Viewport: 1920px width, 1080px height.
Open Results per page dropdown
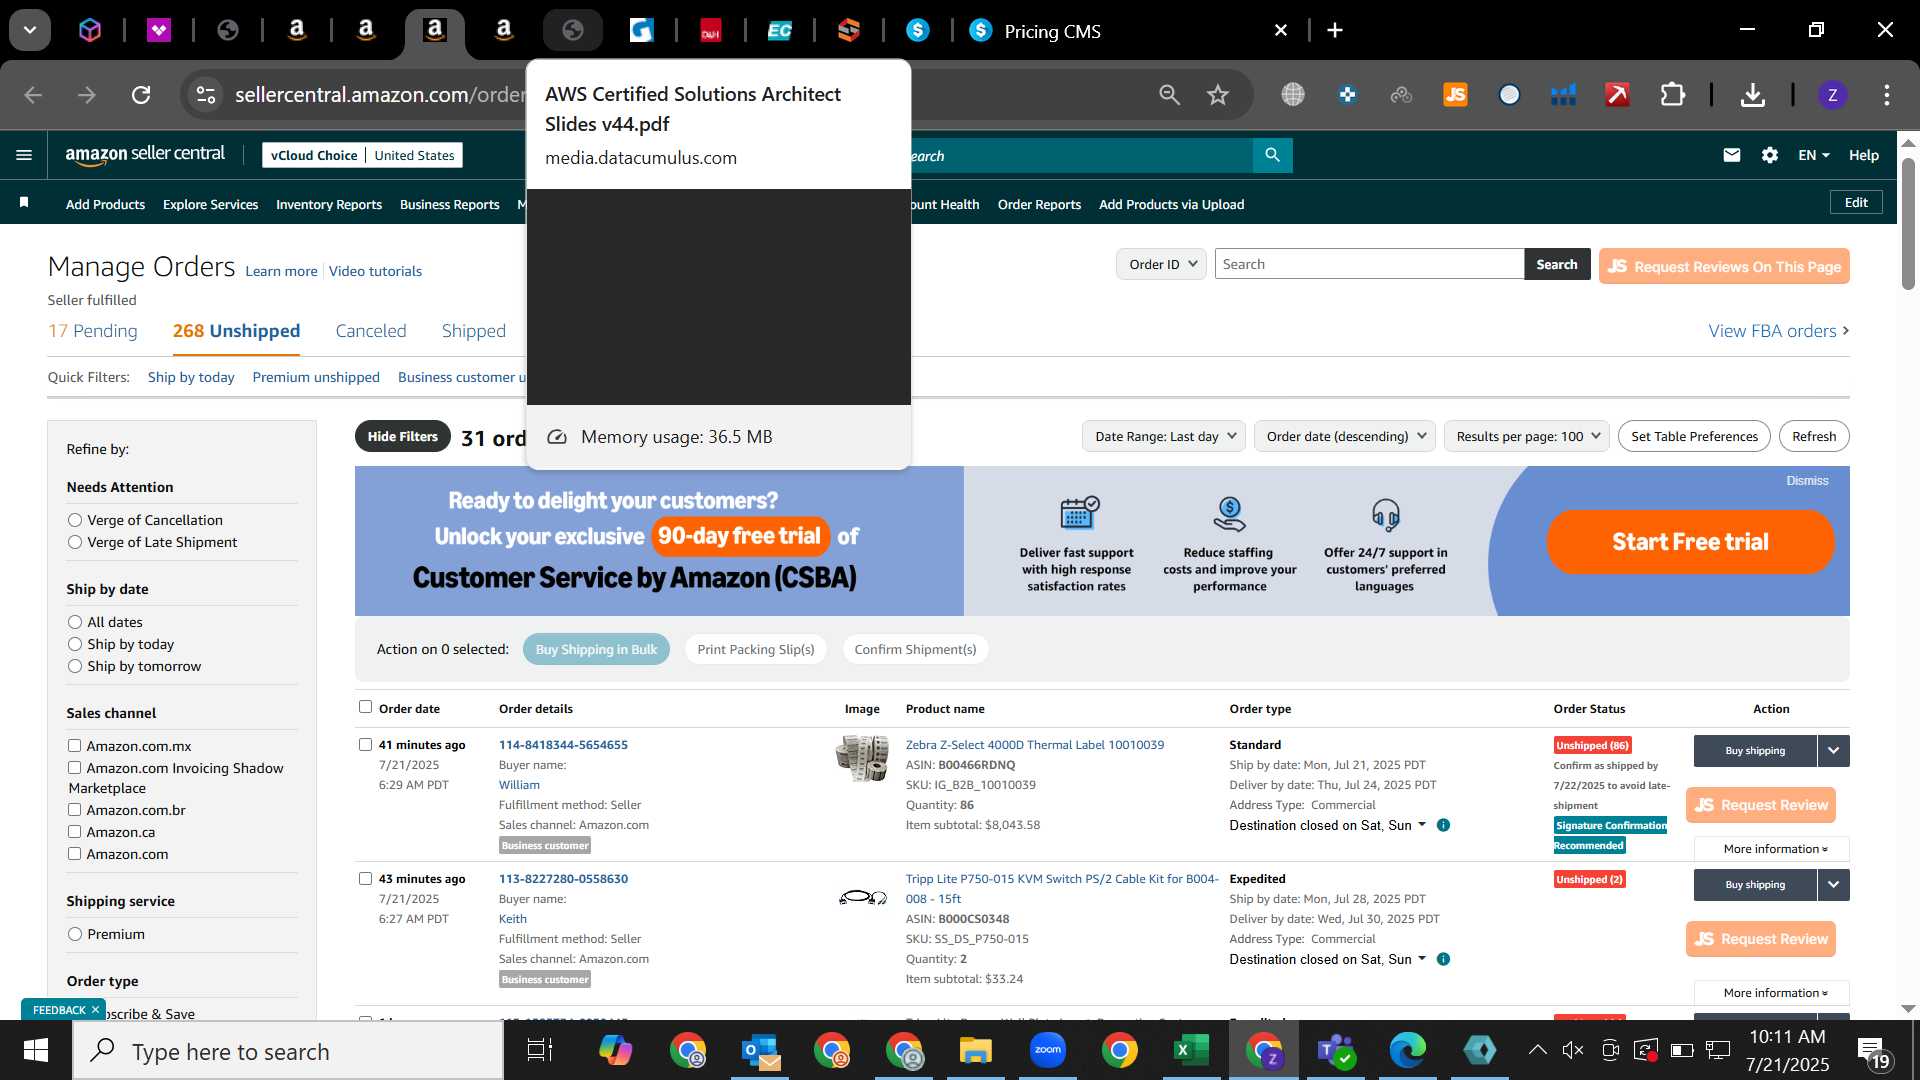point(1526,436)
